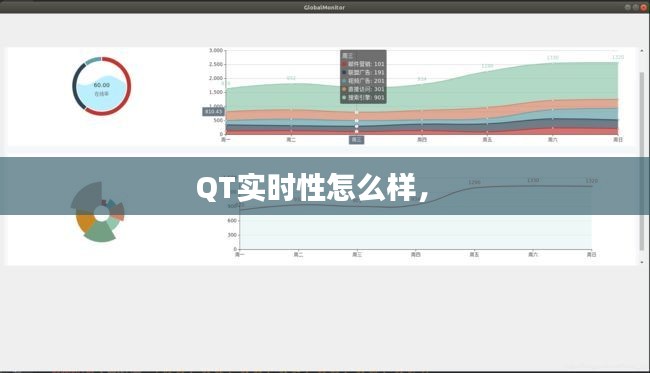Click 周六 on the stacked area chart axis
The height and width of the screenshot is (373, 650).
(553, 140)
